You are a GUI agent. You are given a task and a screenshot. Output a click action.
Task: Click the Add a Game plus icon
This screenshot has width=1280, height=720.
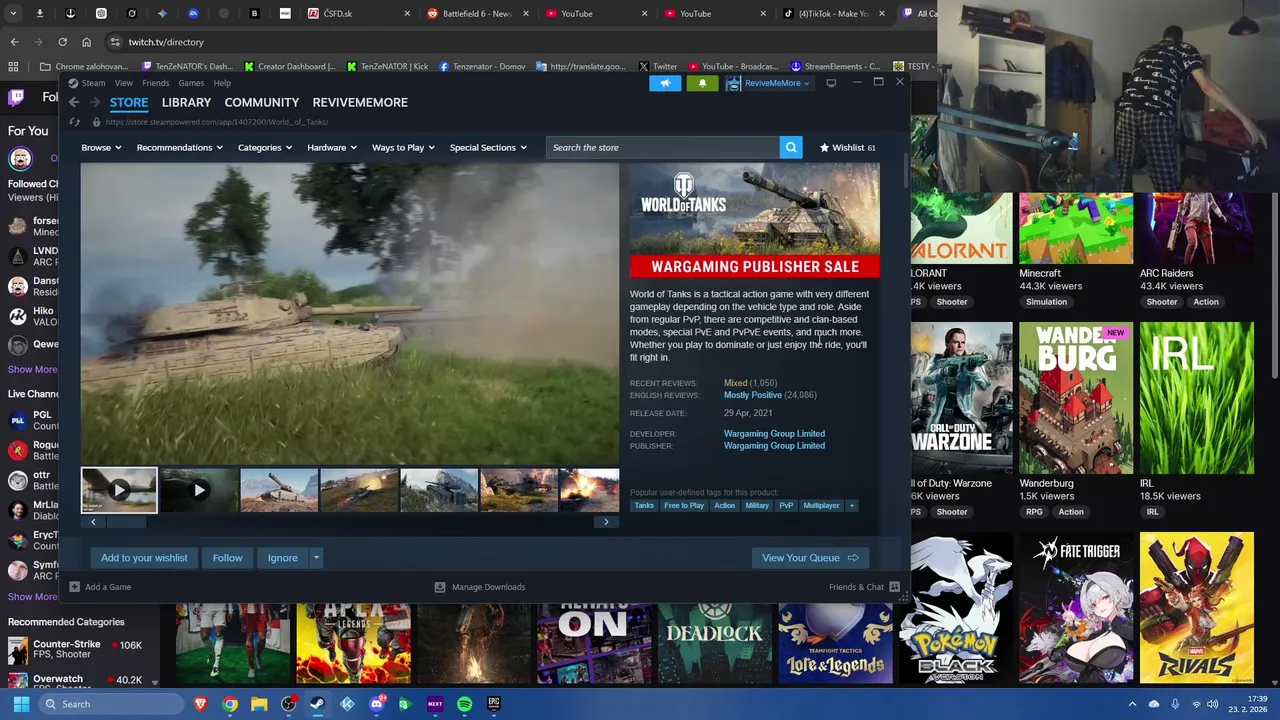[74, 587]
